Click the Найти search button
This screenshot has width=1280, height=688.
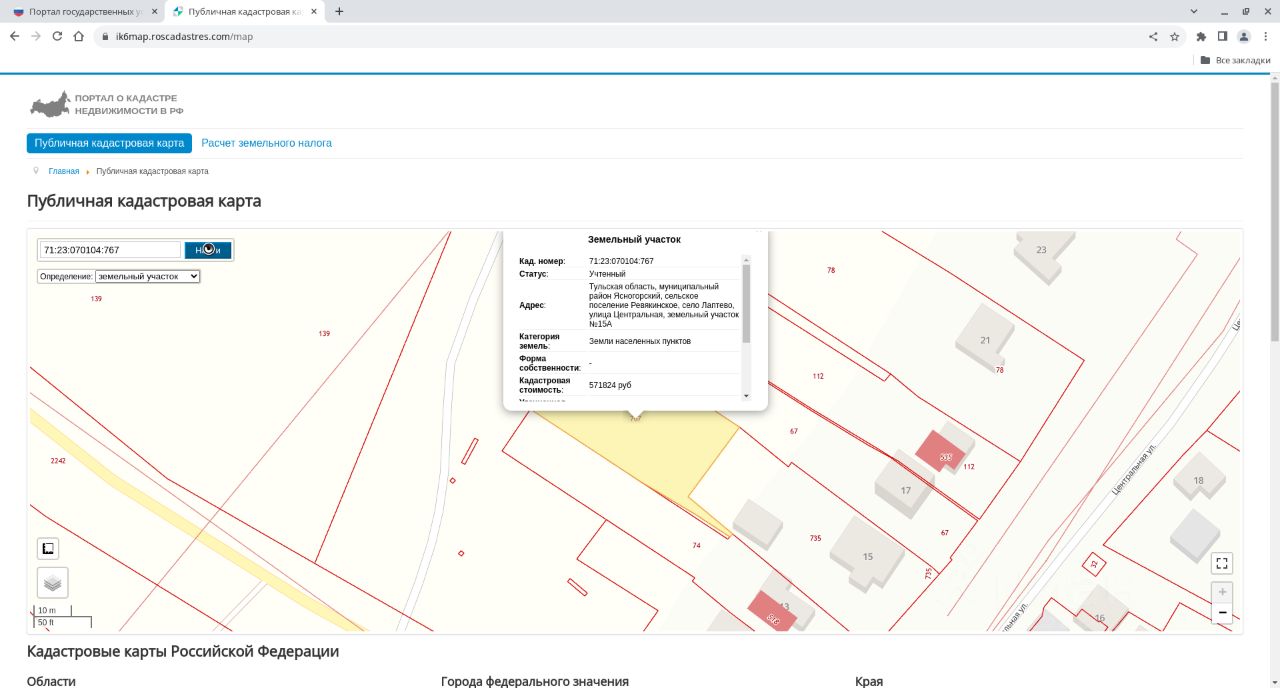[x=208, y=250]
